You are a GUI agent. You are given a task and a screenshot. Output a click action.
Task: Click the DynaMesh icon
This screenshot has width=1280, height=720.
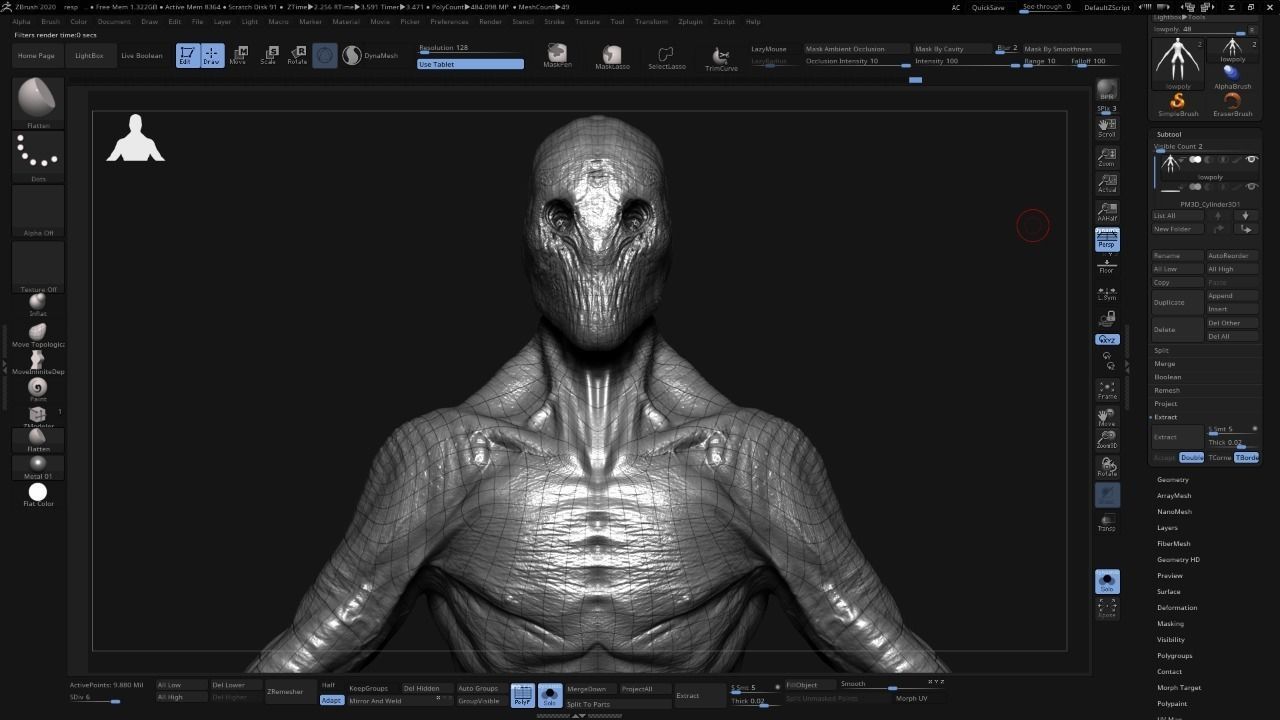point(352,56)
